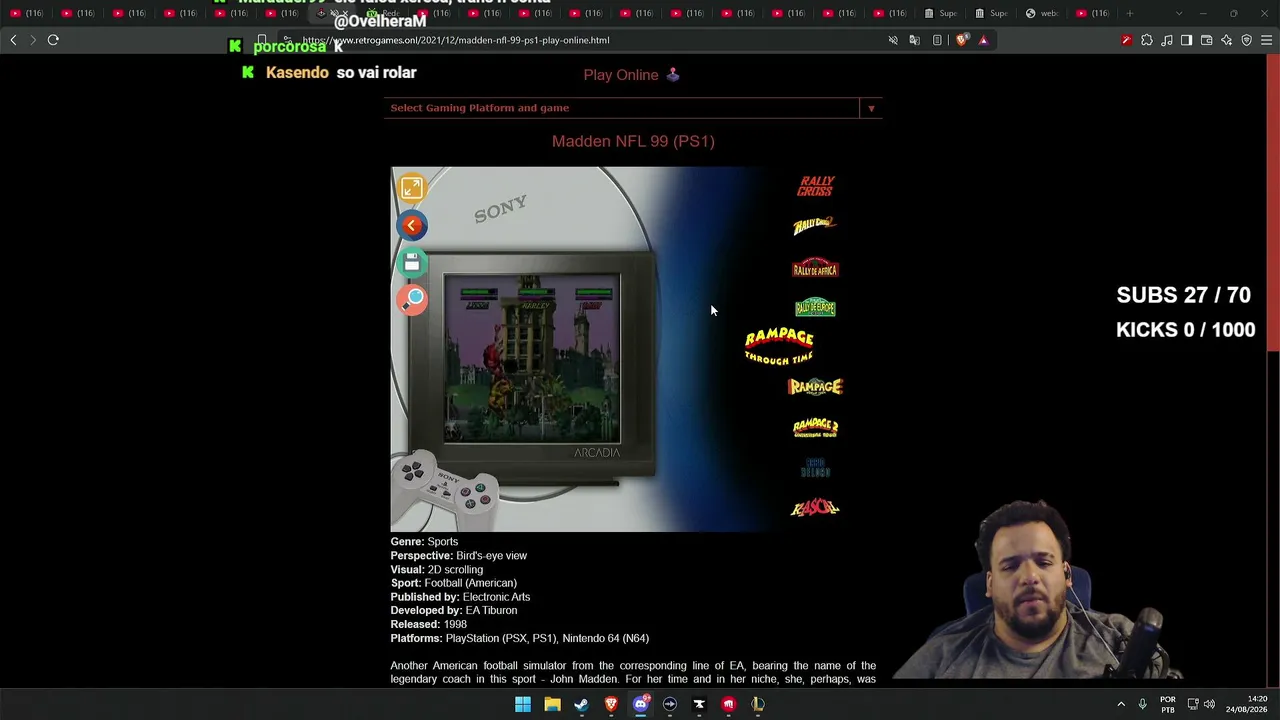Image resolution: width=1280 pixels, height=720 pixels.
Task: Click the red pickaxe extension icon
Action: coord(1127,40)
